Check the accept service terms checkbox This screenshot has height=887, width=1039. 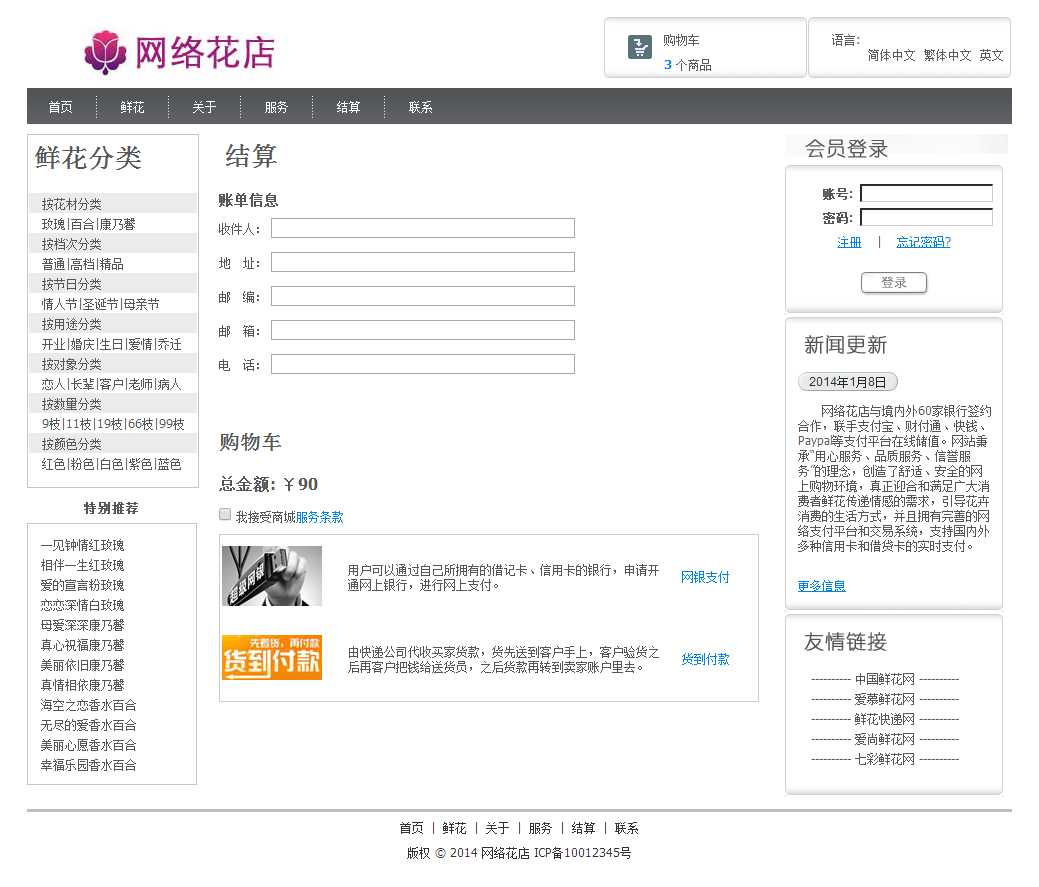[x=225, y=515]
